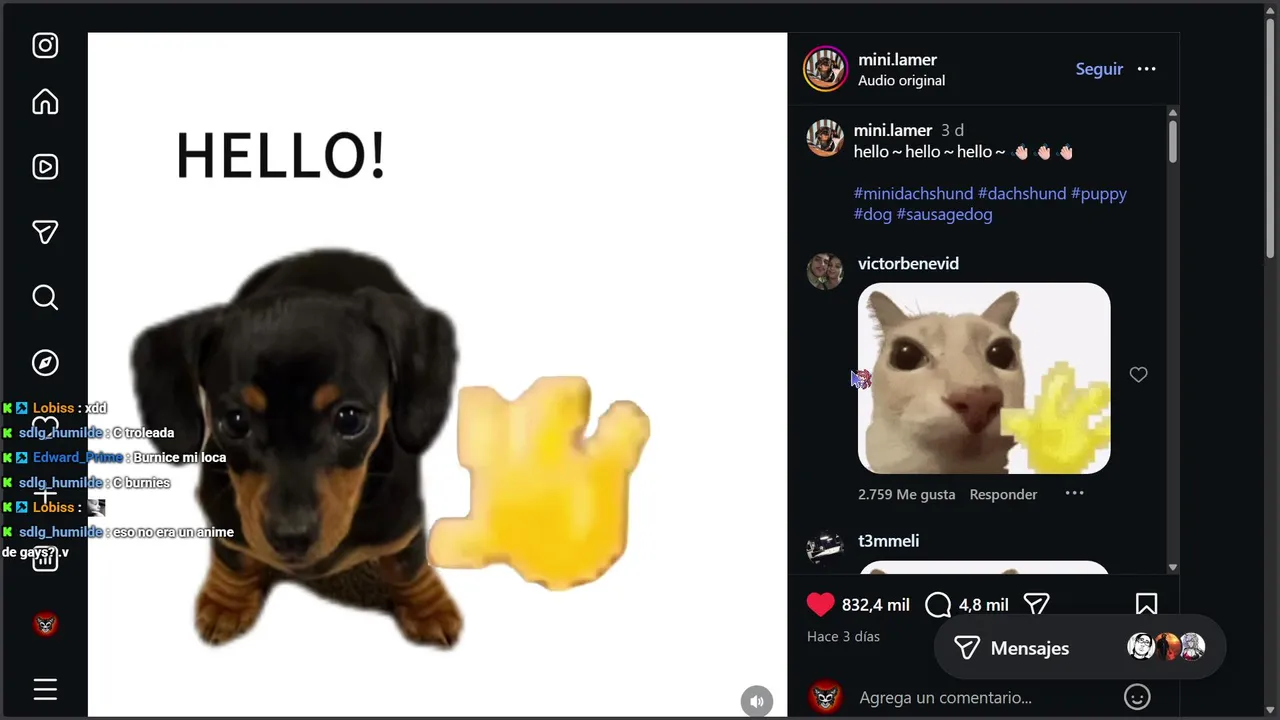Image resolution: width=1280 pixels, height=720 pixels.
Task: Unlike the post via red heart
Action: [x=820, y=604]
